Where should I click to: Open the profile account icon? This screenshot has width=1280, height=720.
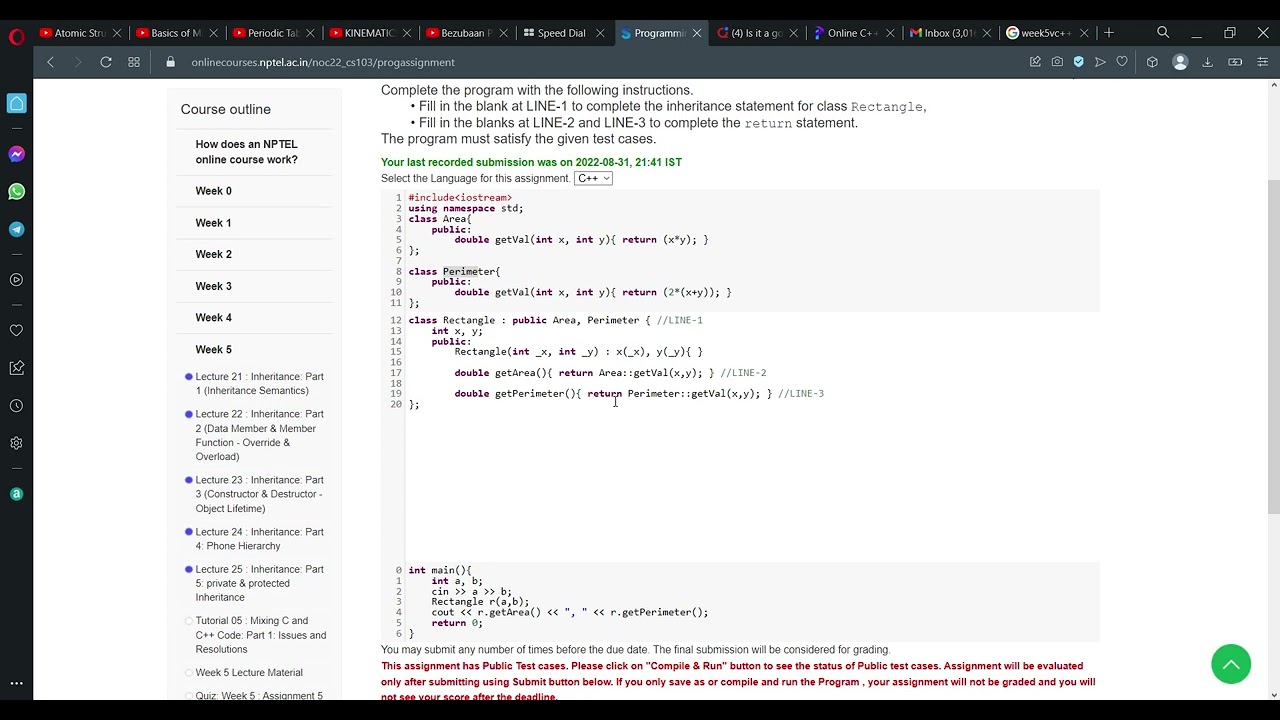click(x=1180, y=62)
